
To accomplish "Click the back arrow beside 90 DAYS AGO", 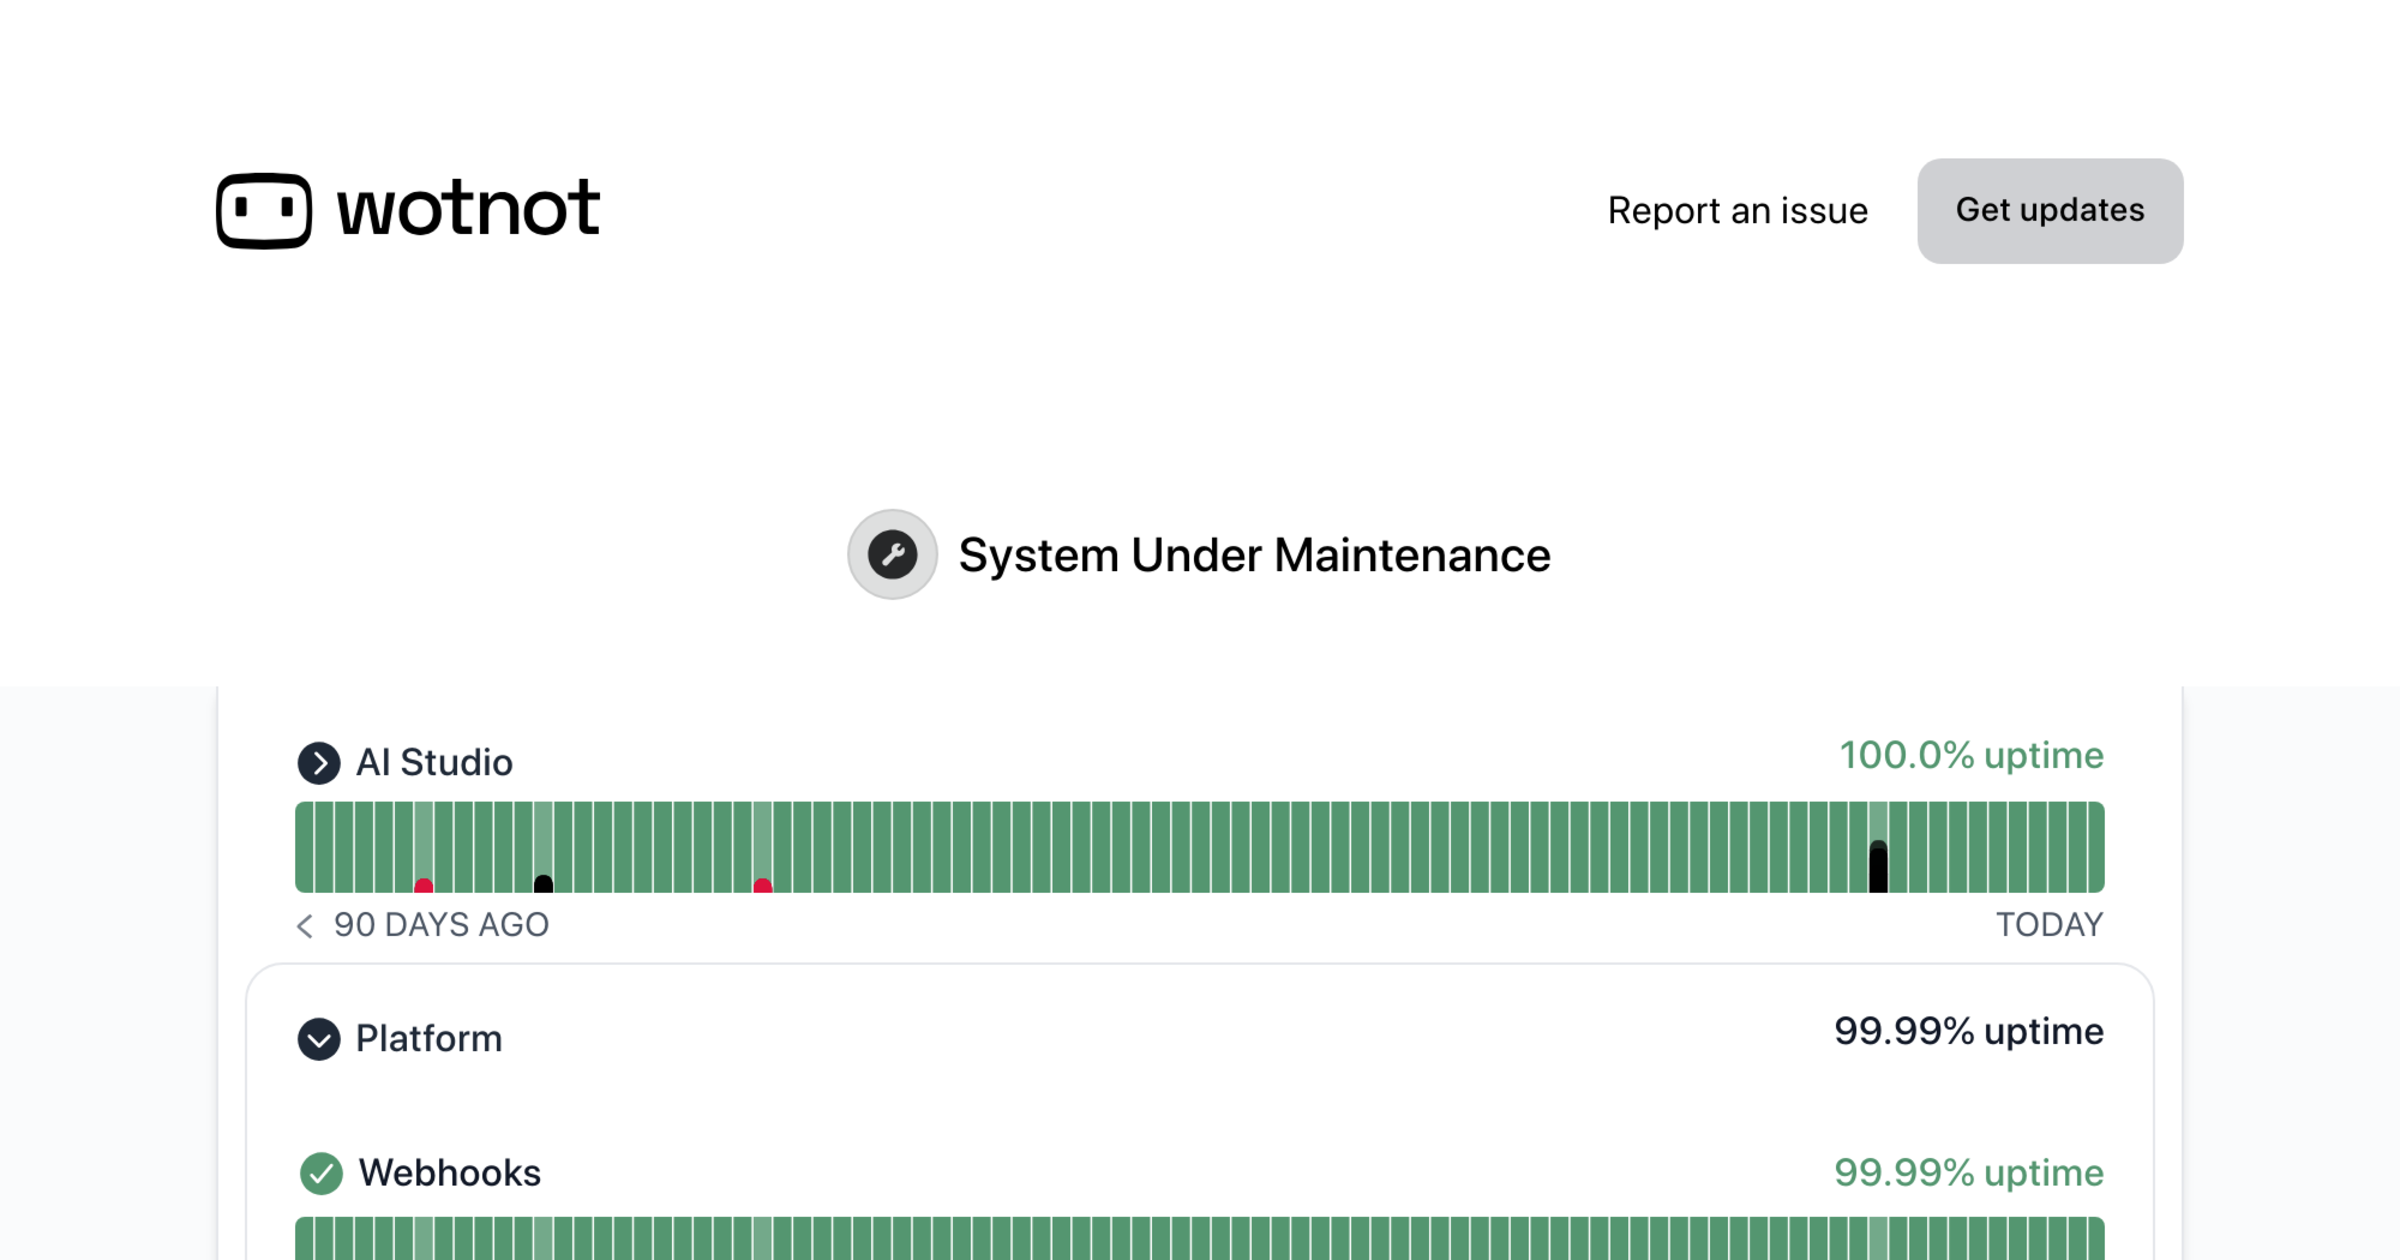I will (305, 927).
